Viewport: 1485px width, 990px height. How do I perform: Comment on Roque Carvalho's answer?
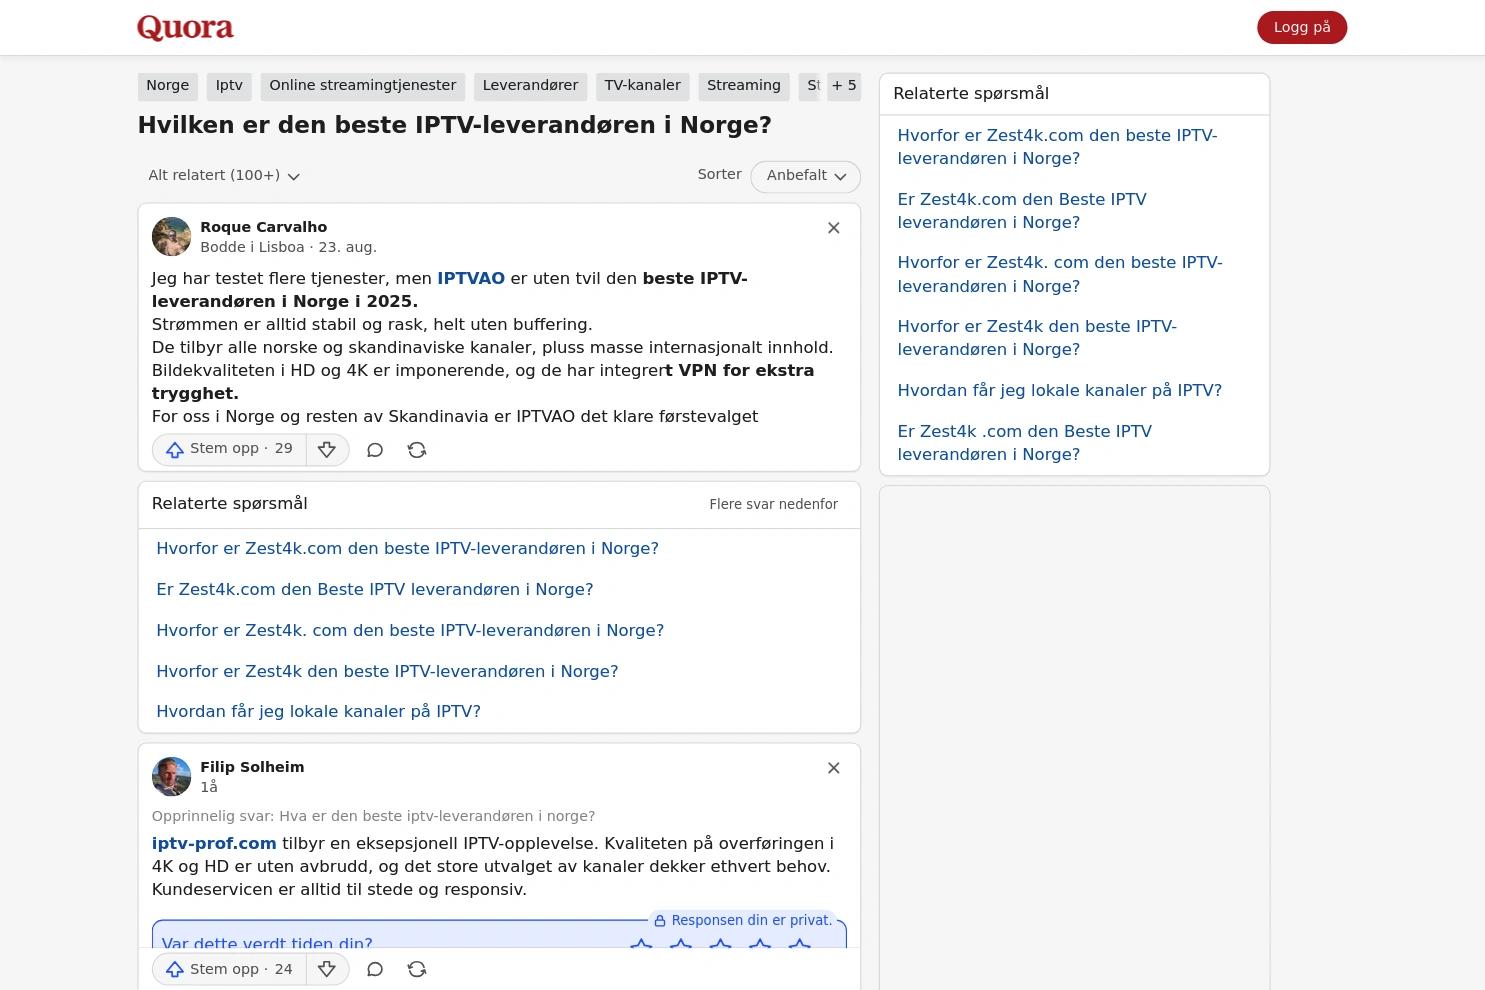click(x=375, y=450)
